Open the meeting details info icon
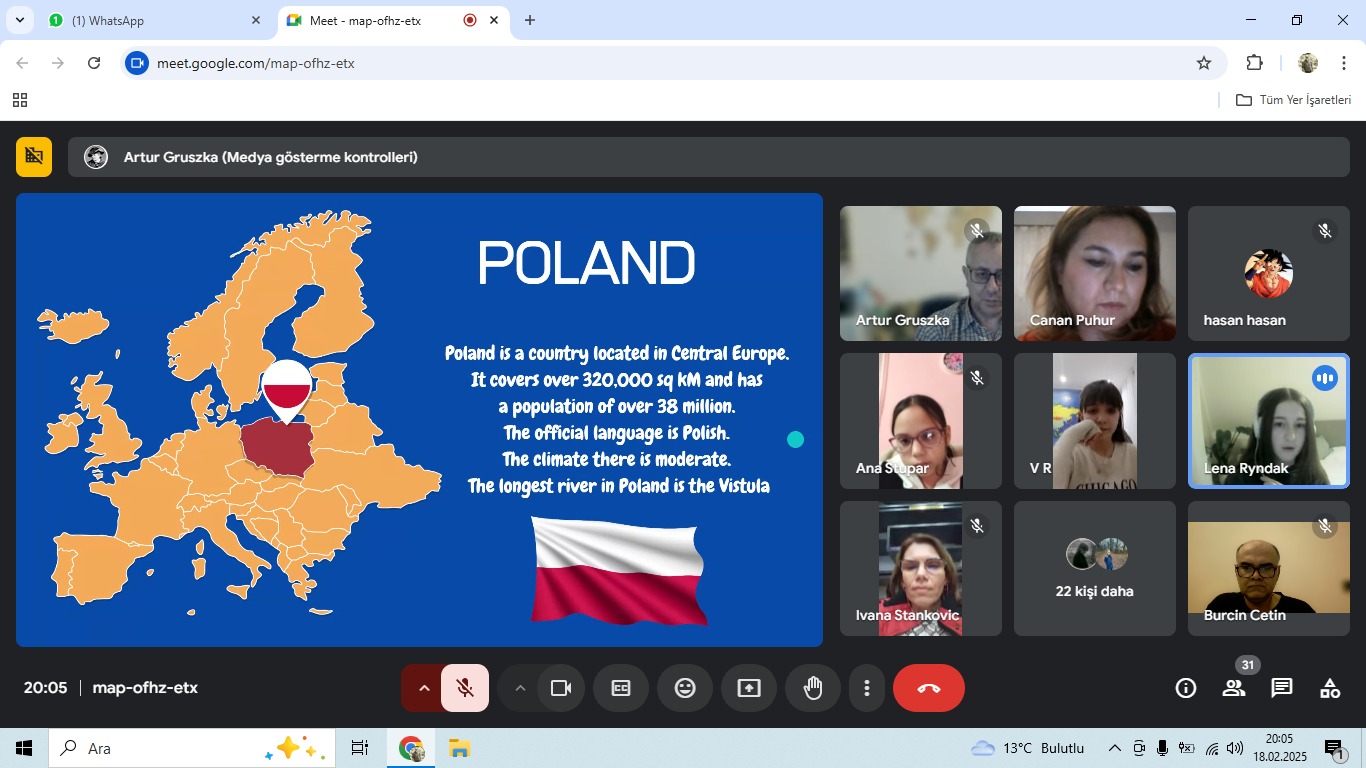1366x768 pixels. [1186, 688]
